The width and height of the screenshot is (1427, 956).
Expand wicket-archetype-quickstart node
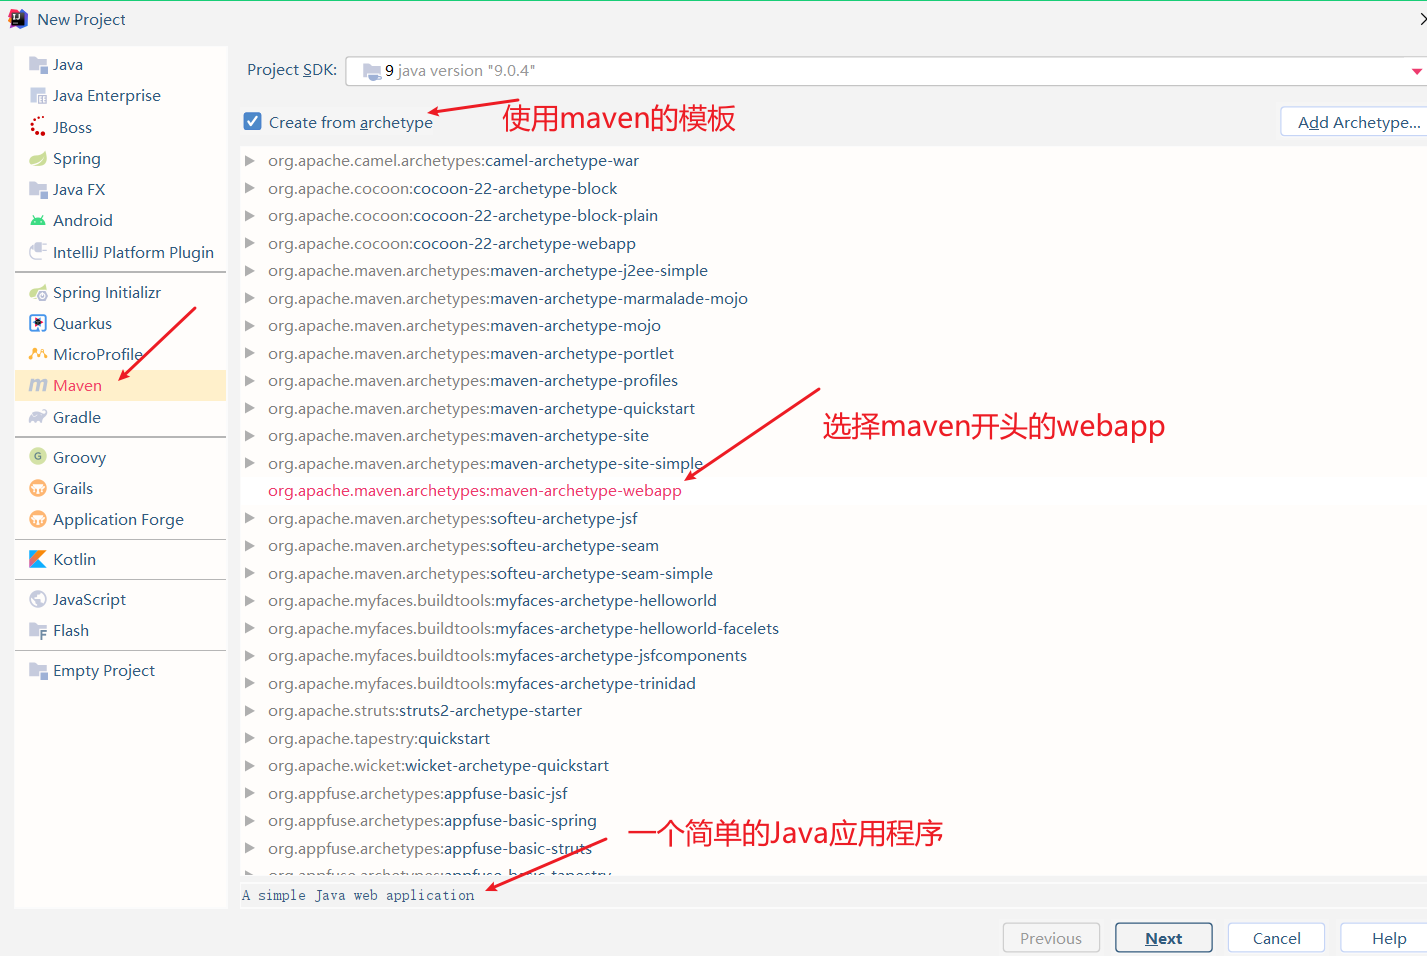coord(250,765)
